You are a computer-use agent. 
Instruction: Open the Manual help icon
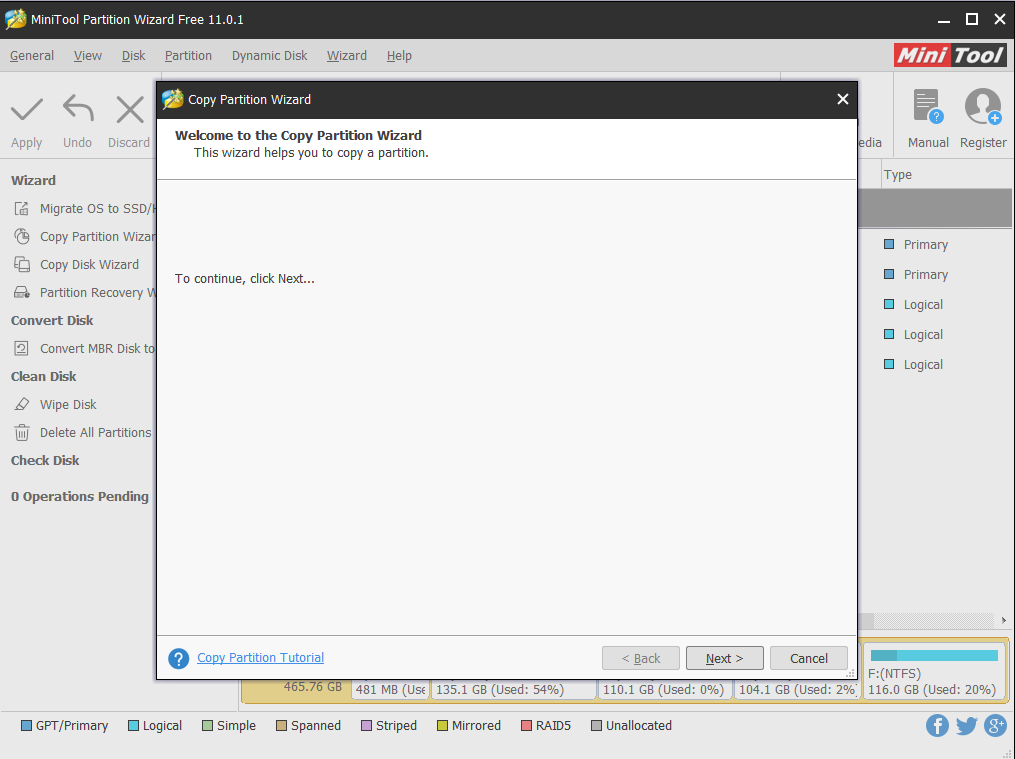pos(926,115)
